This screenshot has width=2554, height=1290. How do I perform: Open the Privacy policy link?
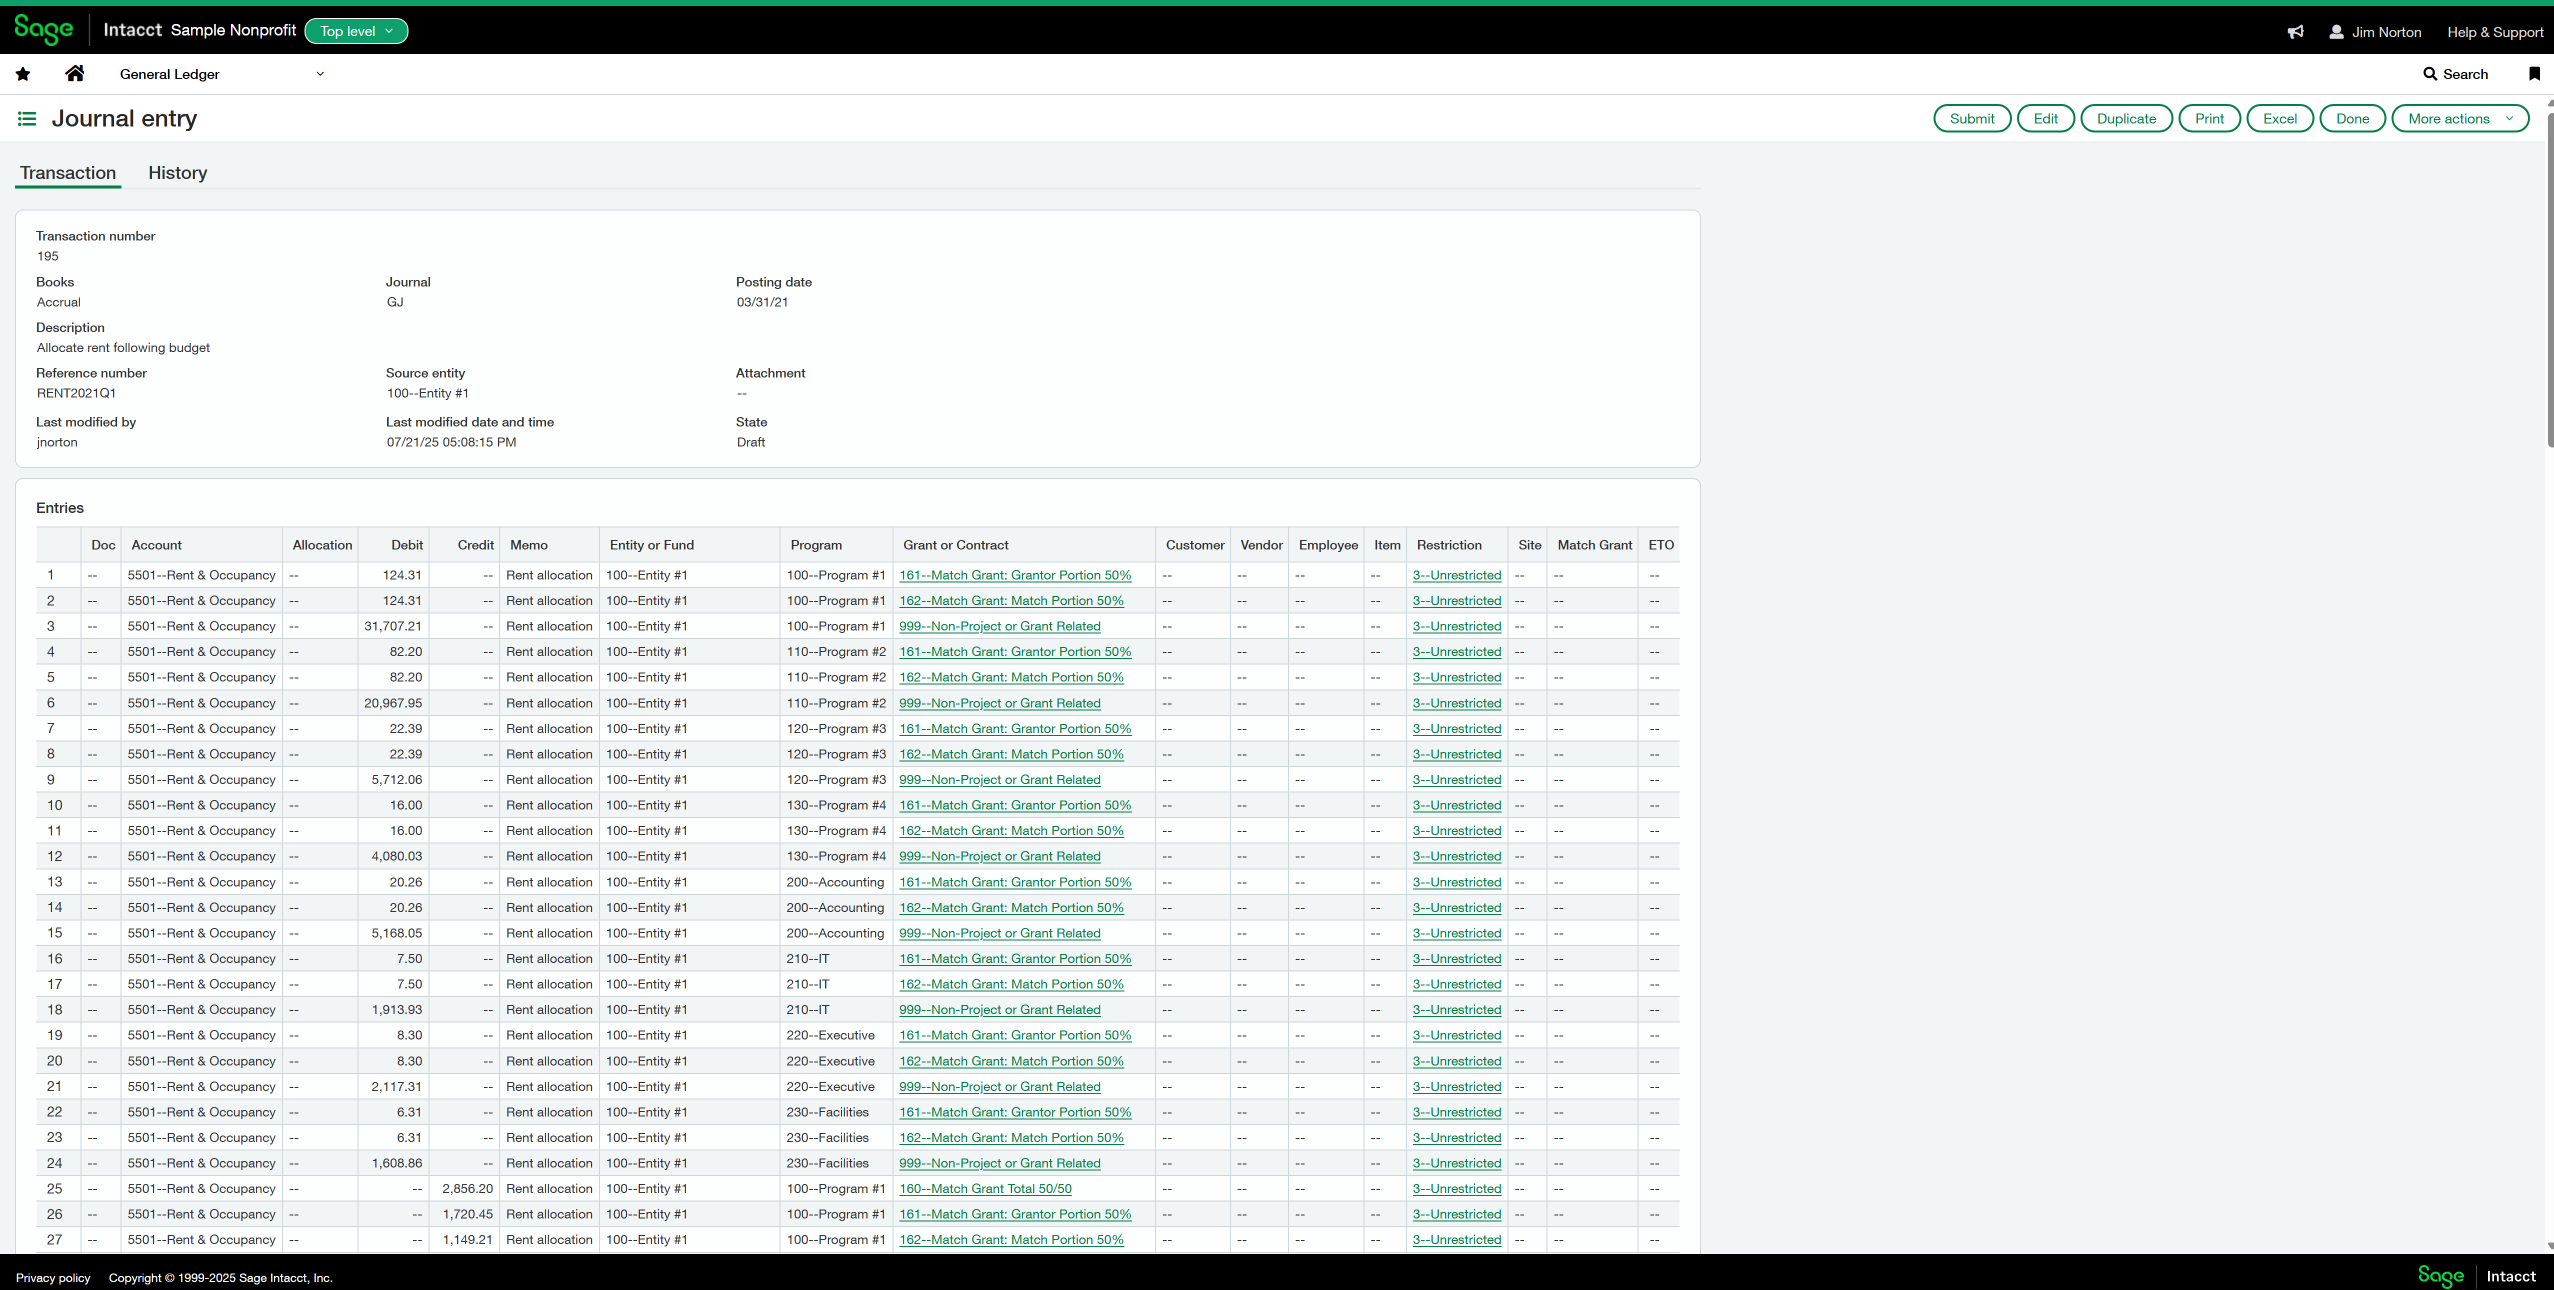pos(53,1278)
